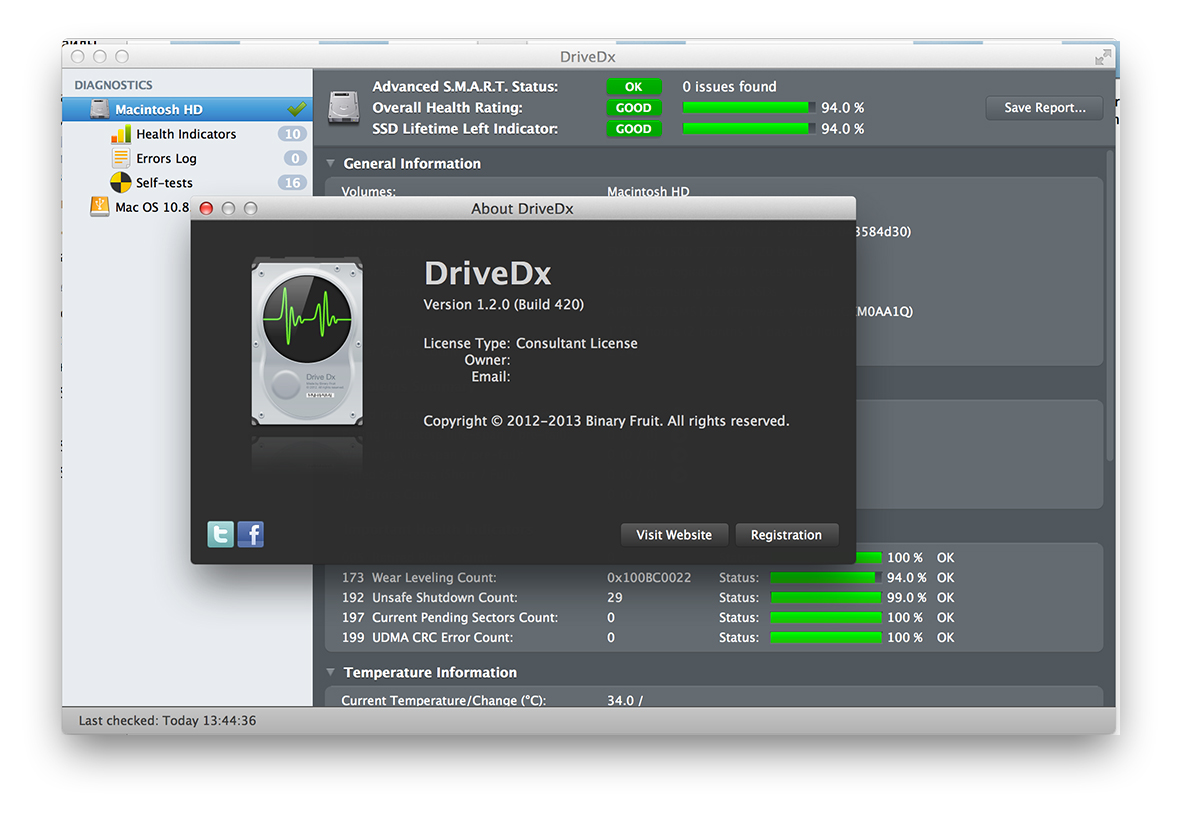Click the Health Indicators count badge 10

pos(292,134)
